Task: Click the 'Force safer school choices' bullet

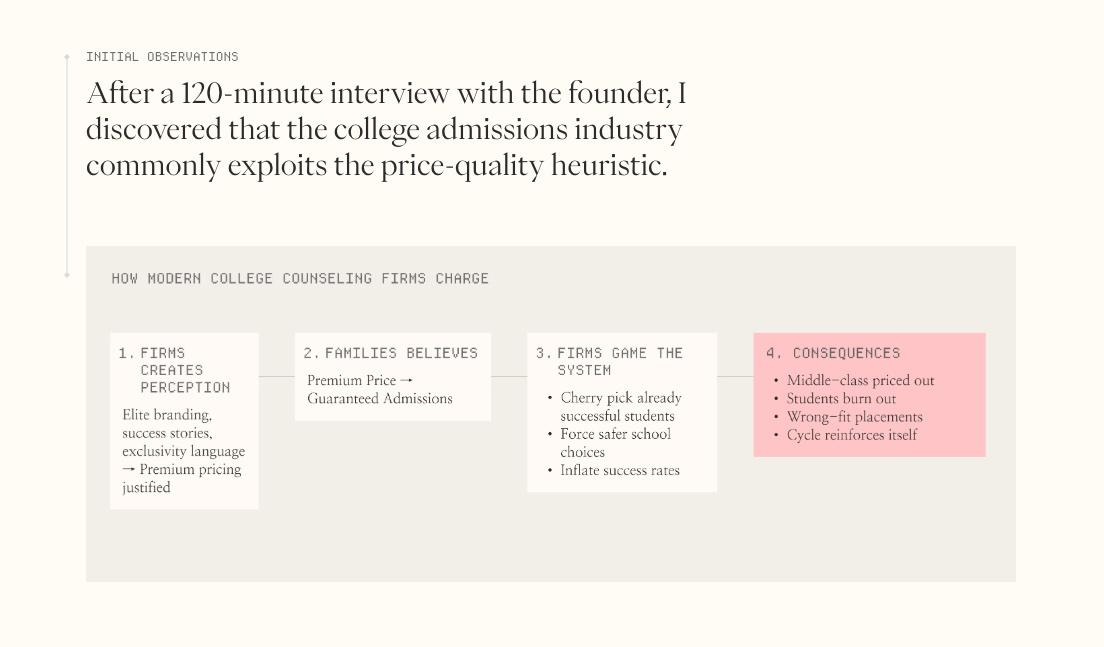Action: coord(615,443)
